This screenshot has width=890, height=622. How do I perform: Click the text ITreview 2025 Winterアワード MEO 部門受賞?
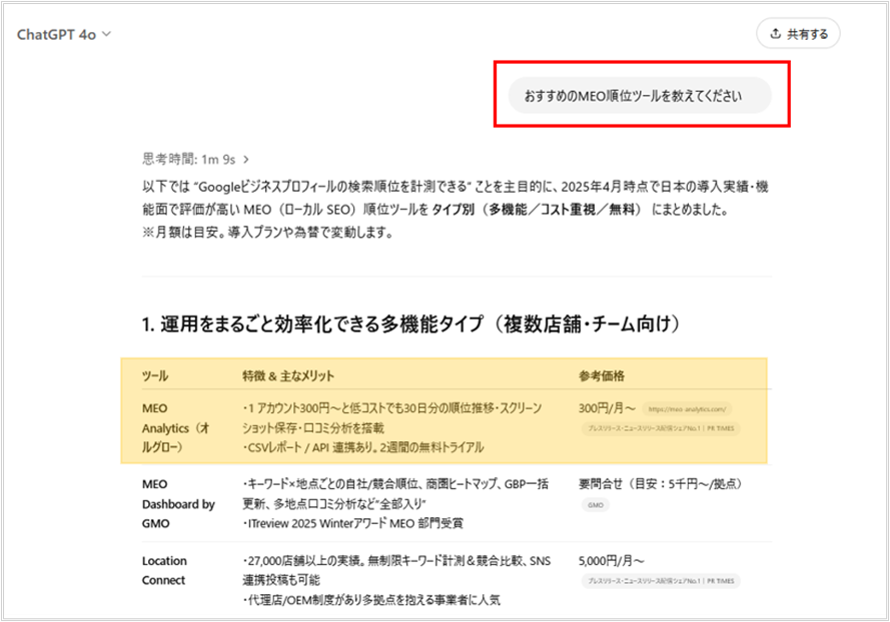point(355,523)
